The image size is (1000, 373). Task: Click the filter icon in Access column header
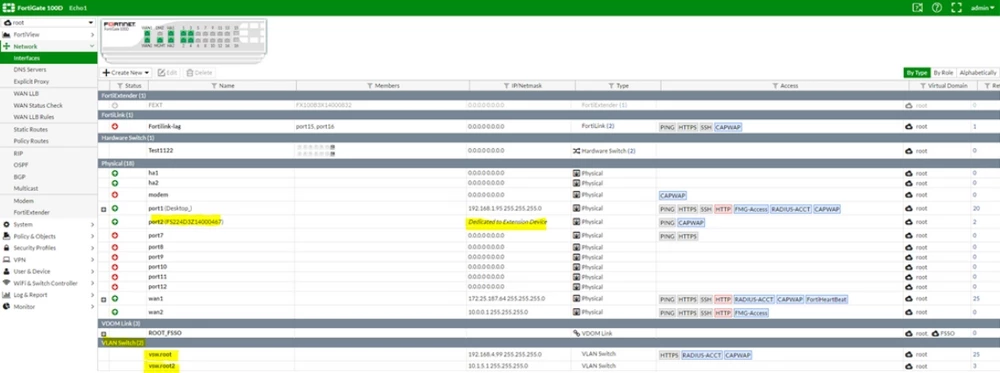click(x=775, y=85)
